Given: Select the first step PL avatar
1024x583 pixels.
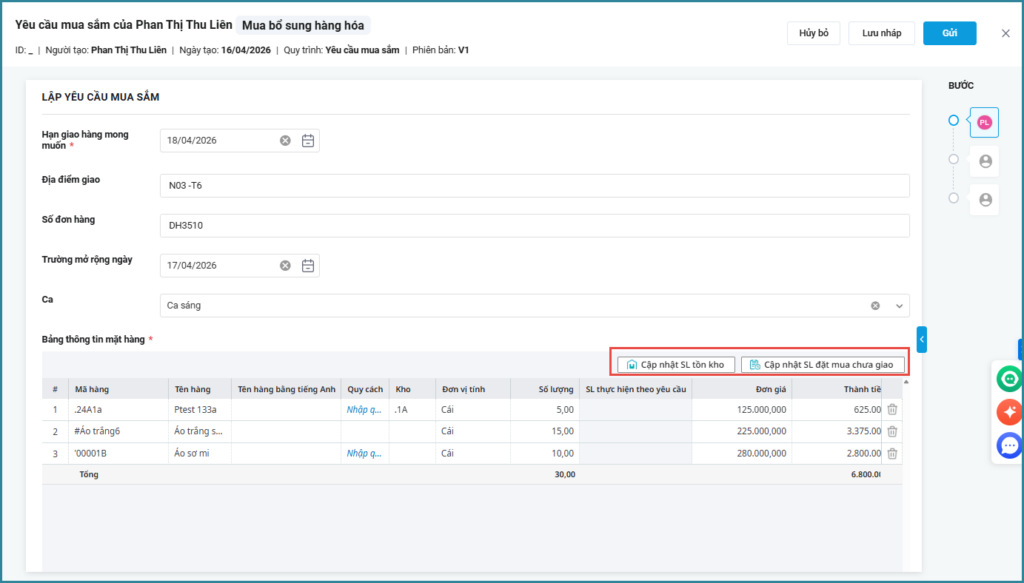Looking at the screenshot, I should point(984,122).
